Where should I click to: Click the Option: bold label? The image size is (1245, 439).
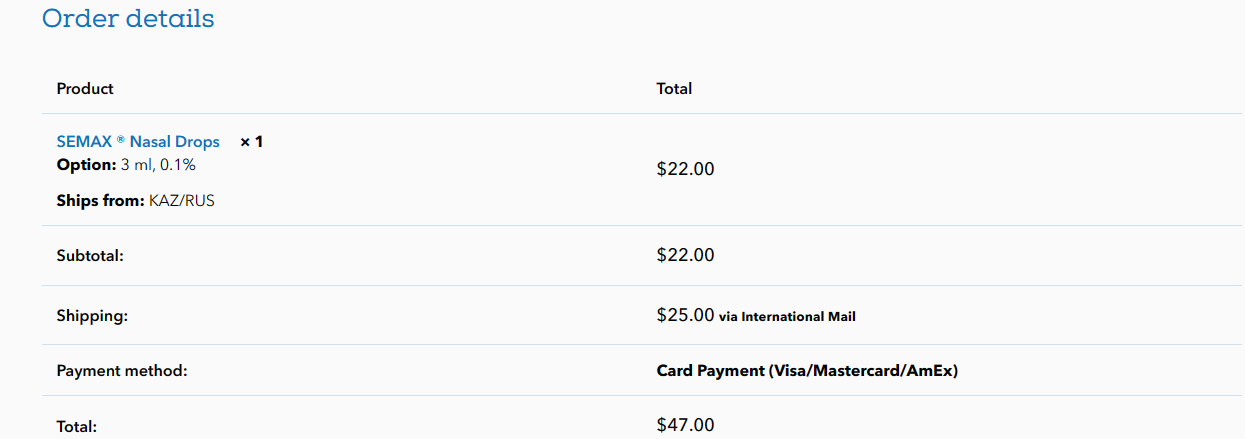coord(87,165)
